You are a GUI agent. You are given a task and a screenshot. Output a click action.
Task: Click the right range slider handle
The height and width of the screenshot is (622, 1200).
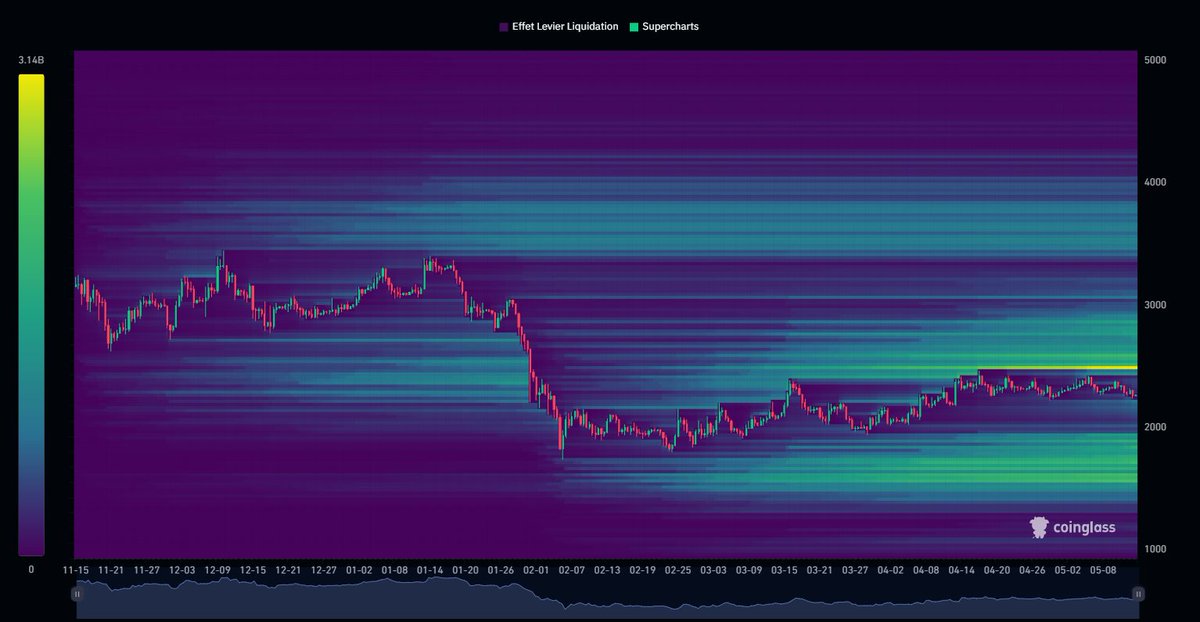[x=1138, y=593]
